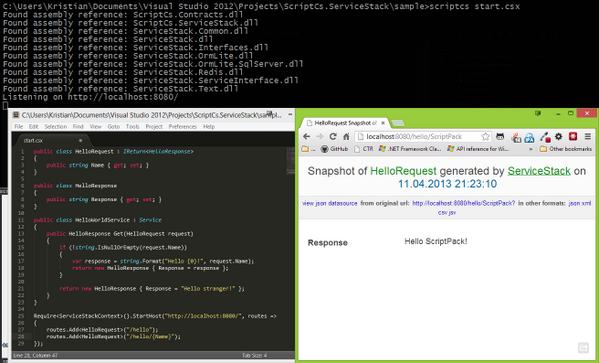Click the routes.Add "/hello" line

click(102, 329)
